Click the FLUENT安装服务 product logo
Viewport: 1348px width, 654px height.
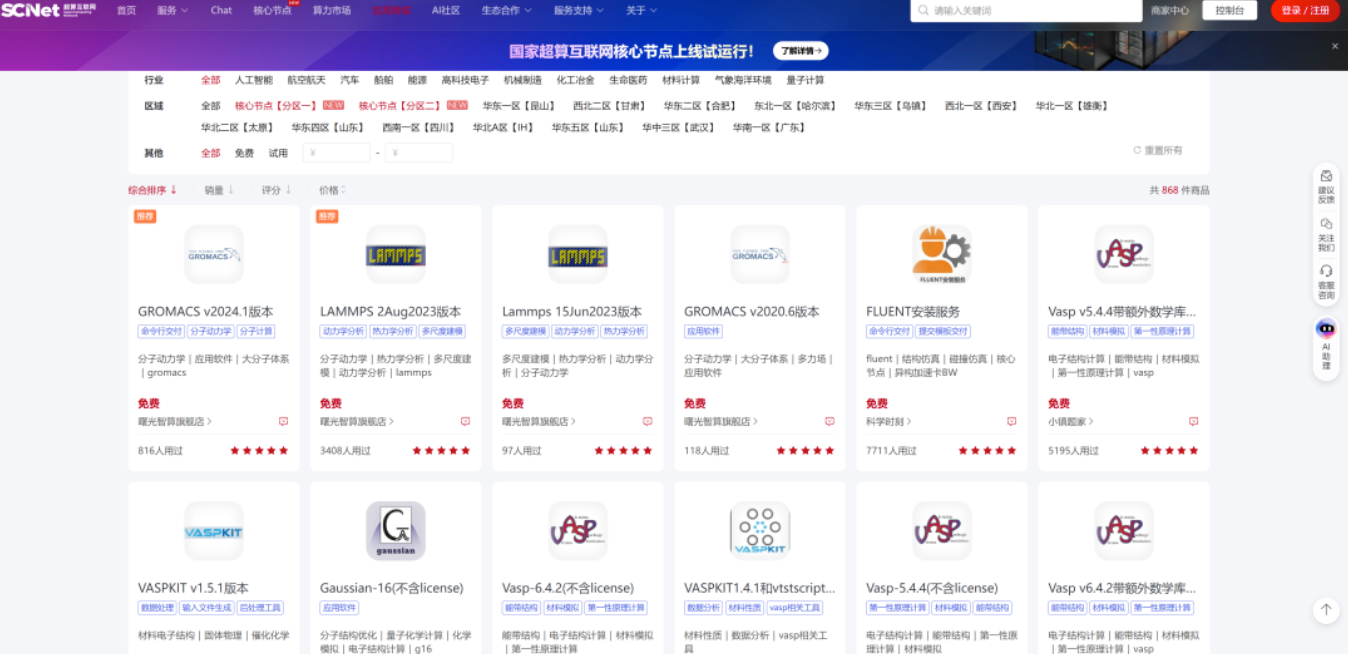point(941,253)
